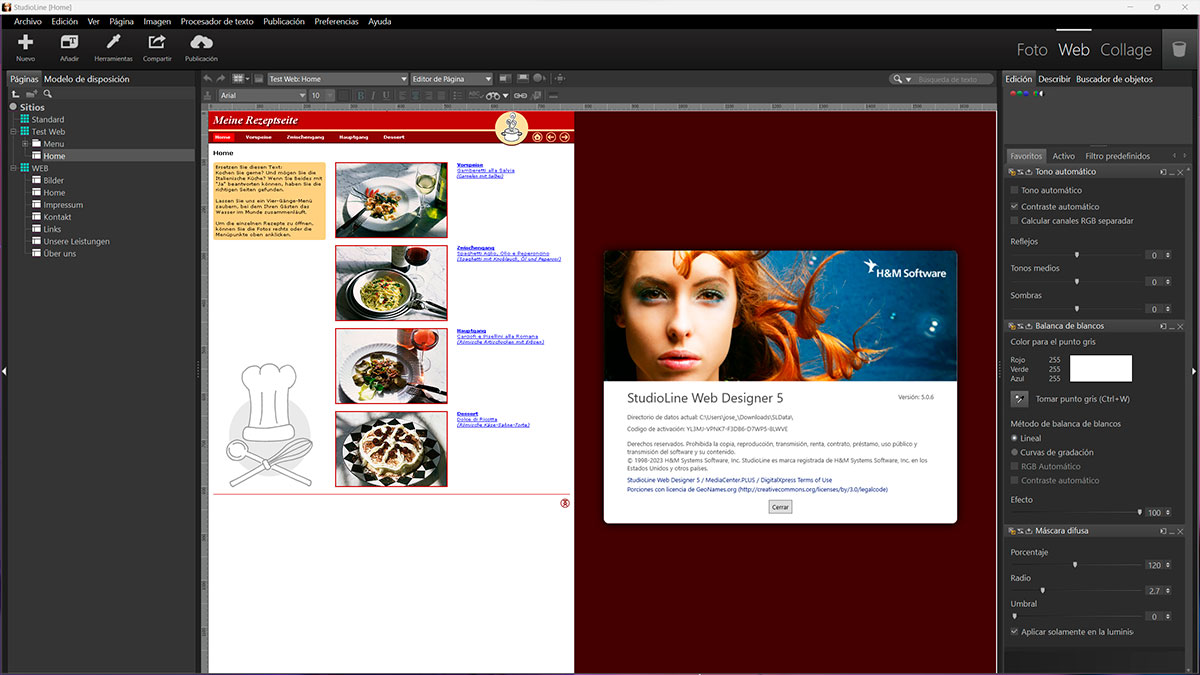Image resolution: width=1200 pixels, height=675 pixels.
Task: Select the Lineal radio button
Action: tap(1014, 438)
